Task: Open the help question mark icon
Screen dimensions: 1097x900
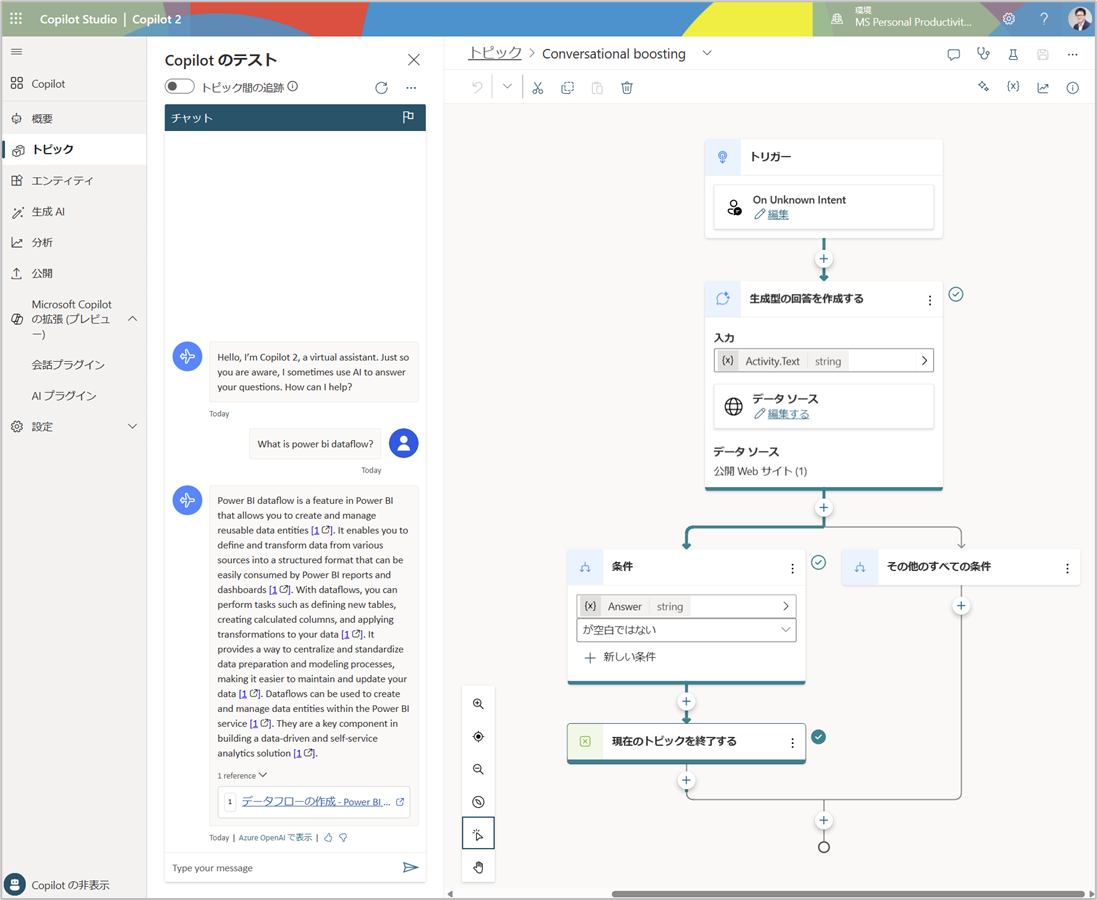Action: click(1044, 19)
